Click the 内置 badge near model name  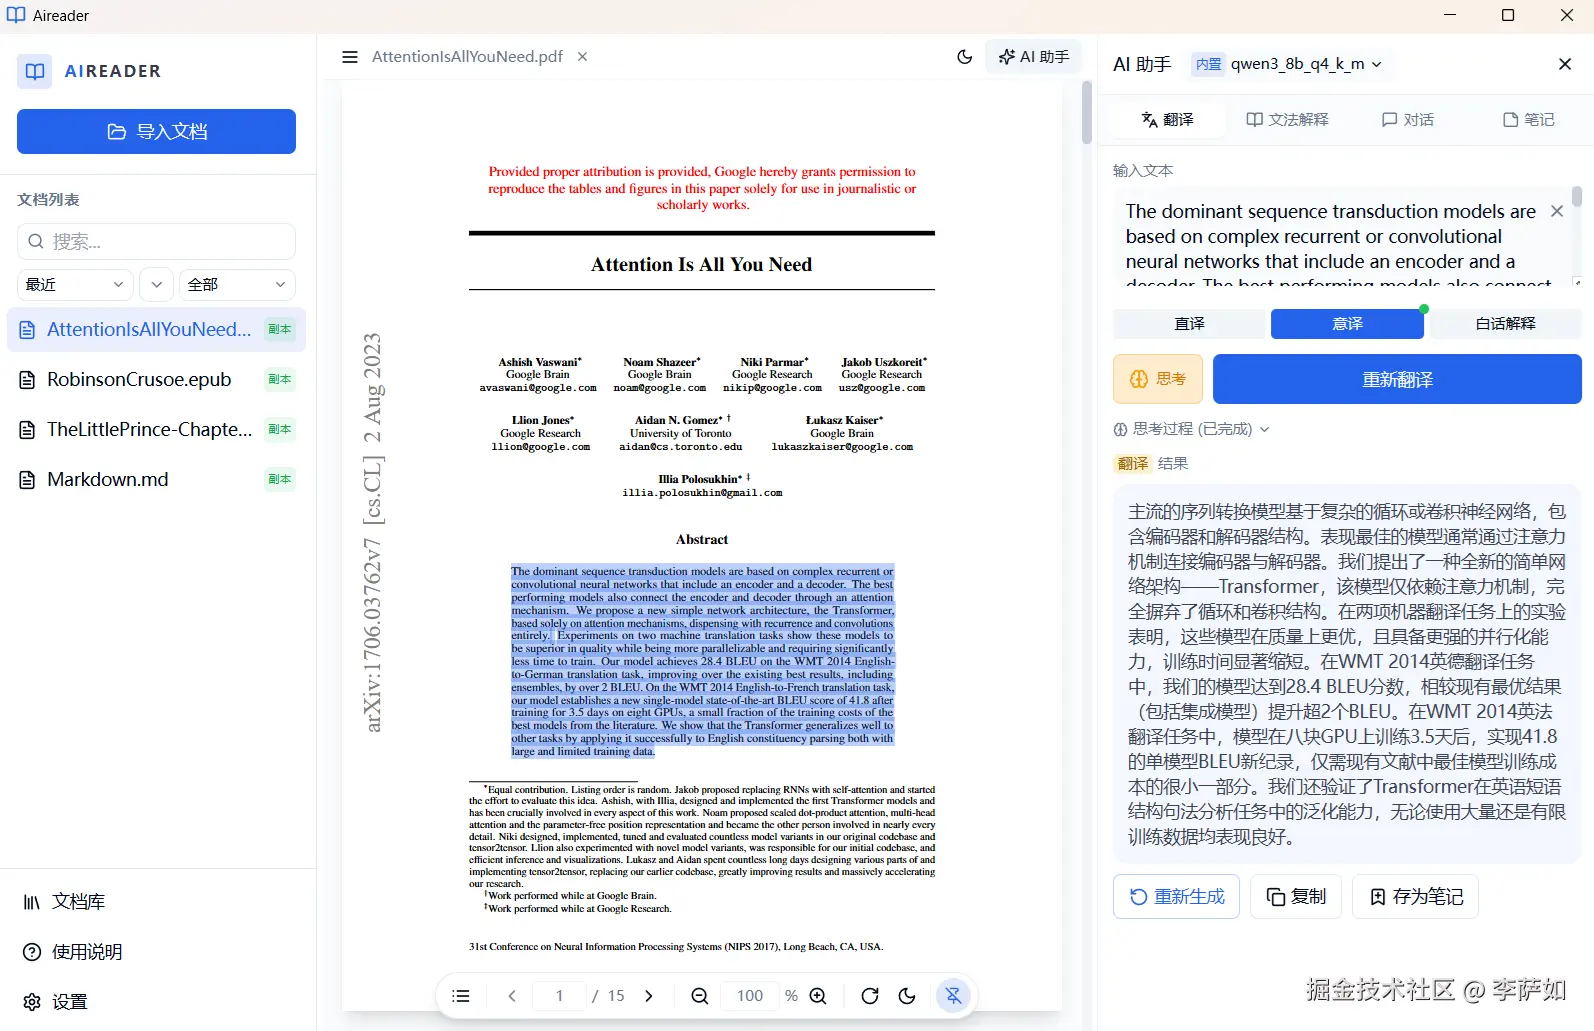click(1208, 64)
